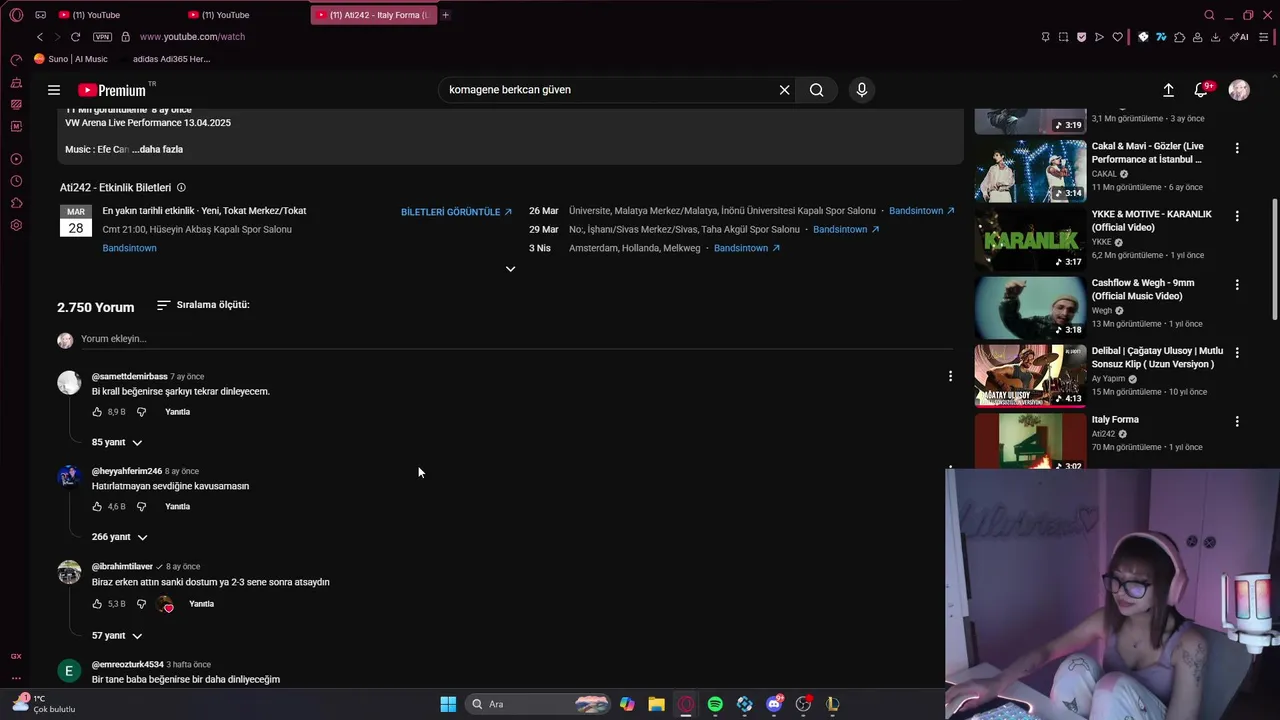This screenshot has width=1280, height=720.
Task: Dislike the @samettdemirbass comment
Action: (x=141, y=412)
